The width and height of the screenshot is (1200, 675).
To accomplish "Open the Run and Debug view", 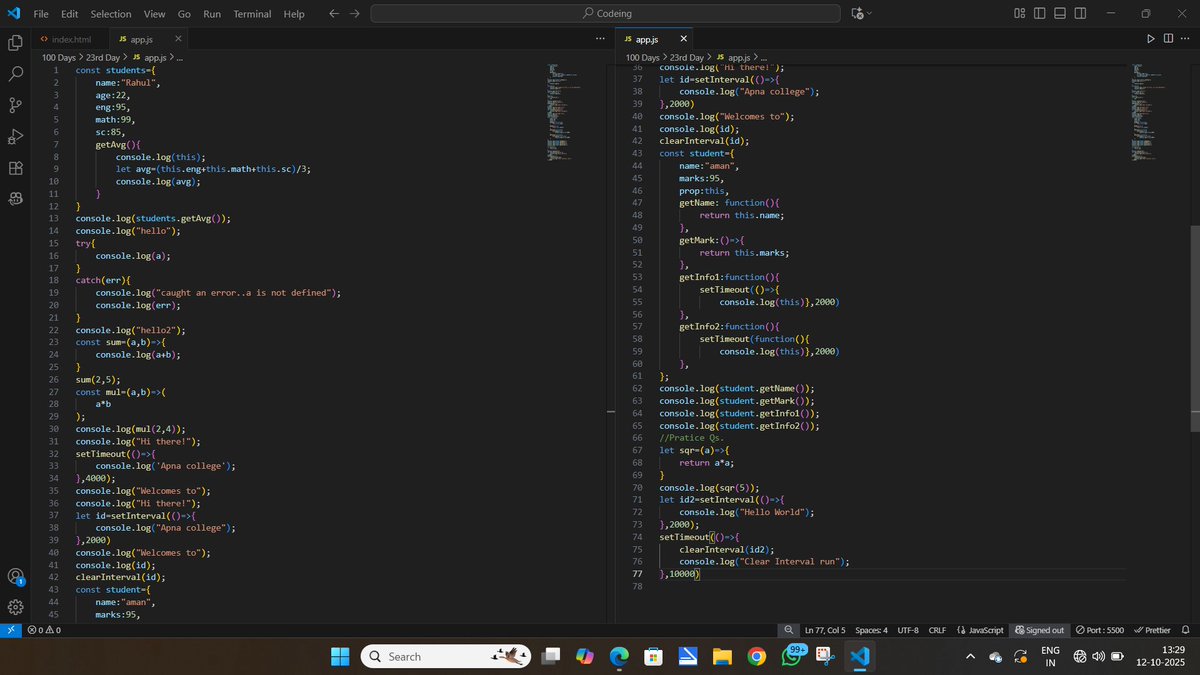I will [15, 135].
